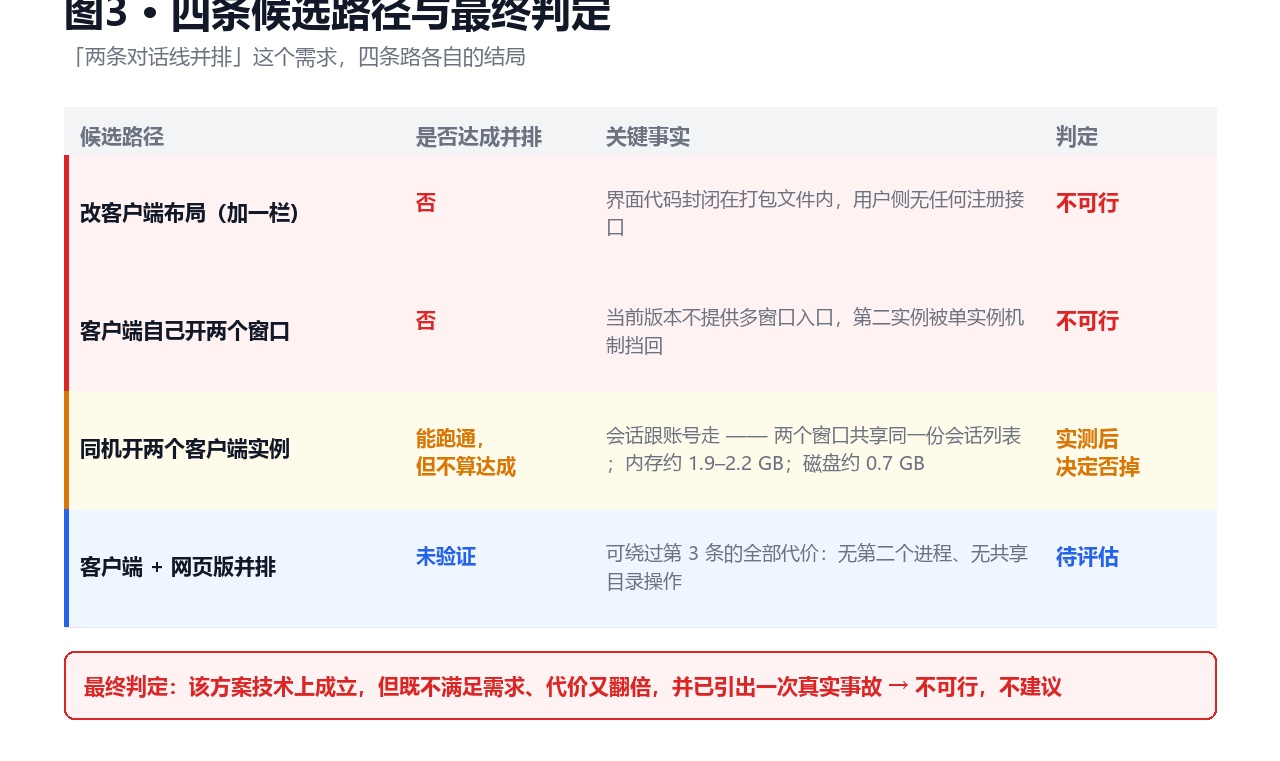Click the verdict 待评估

point(1087,557)
